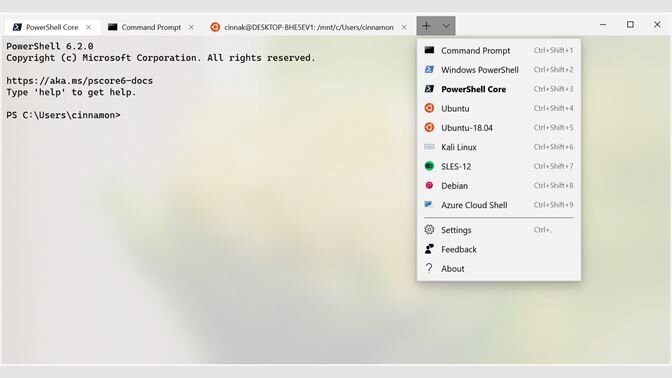Click the SLES-12 green icon
This screenshot has width=672, height=378.
coord(429,166)
